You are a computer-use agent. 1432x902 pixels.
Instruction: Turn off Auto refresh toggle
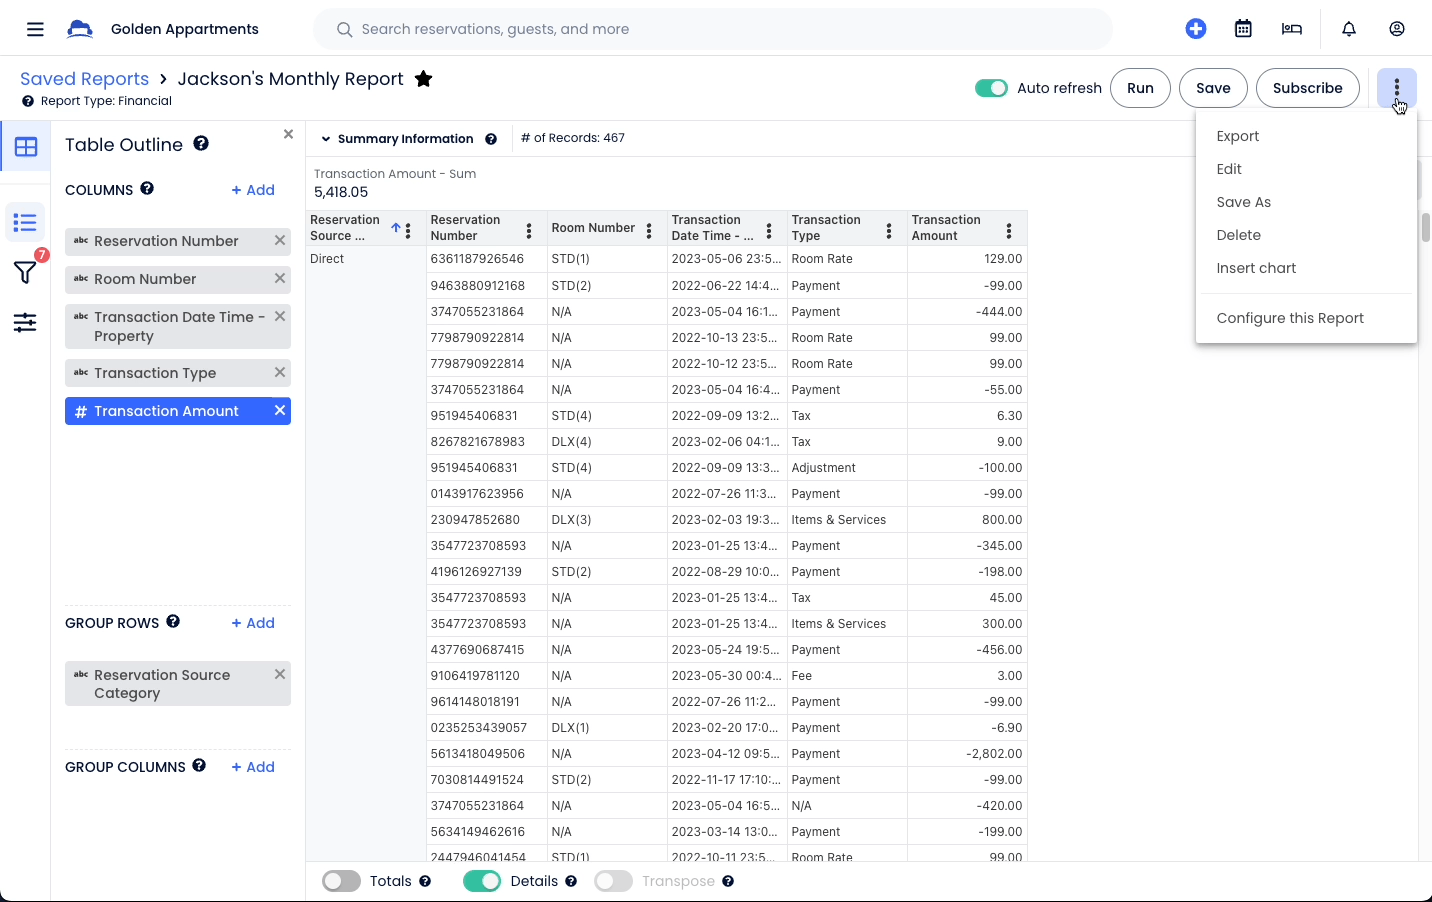pos(991,88)
